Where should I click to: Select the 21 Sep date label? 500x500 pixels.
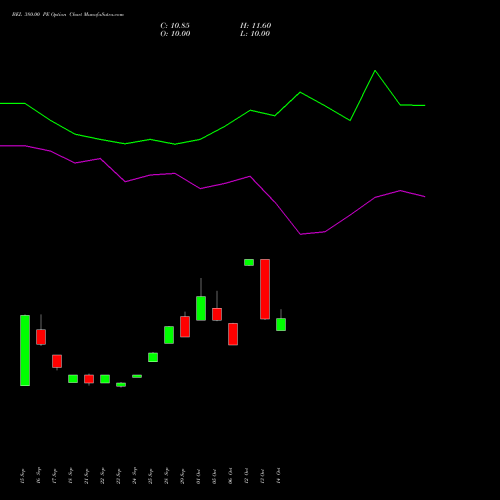[x=86, y=476]
